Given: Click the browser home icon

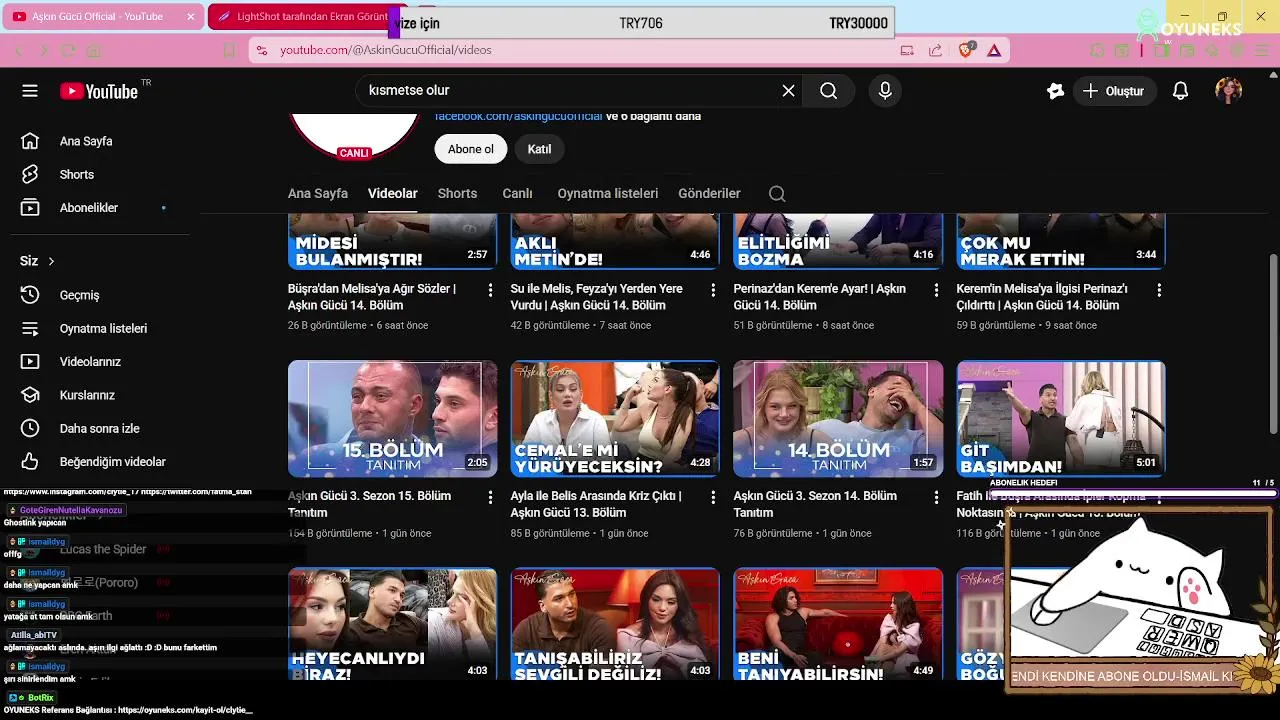Looking at the screenshot, I should (93, 50).
